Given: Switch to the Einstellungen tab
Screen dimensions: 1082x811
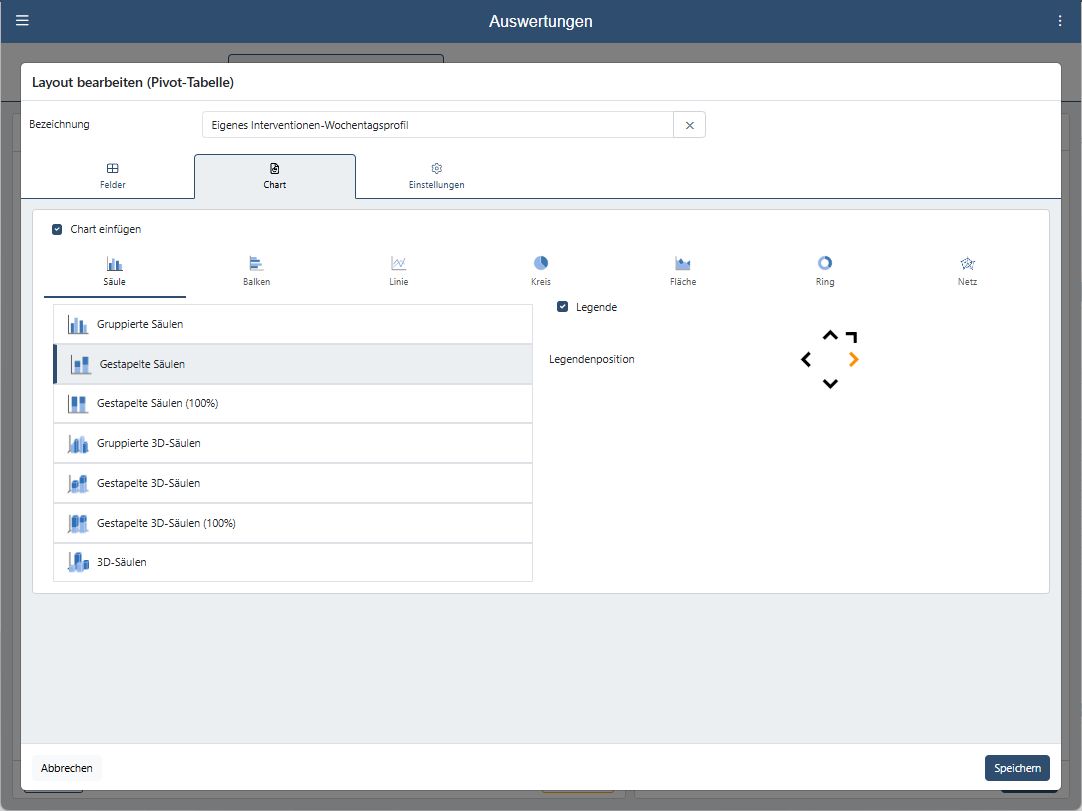Looking at the screenshot, I should click(436, 176).
